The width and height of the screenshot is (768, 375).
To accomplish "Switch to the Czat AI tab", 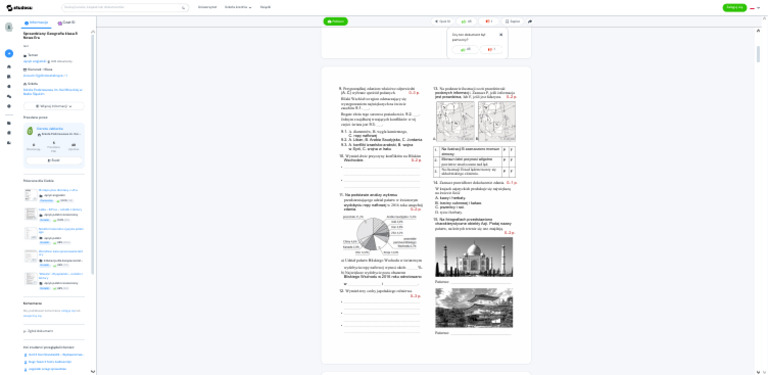I will 66,23.
